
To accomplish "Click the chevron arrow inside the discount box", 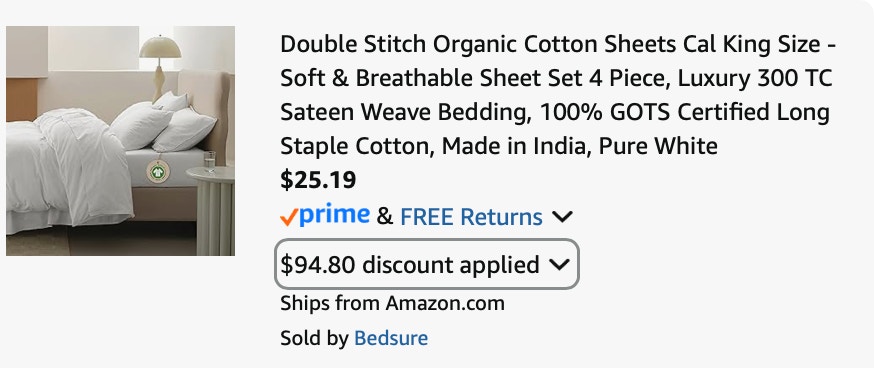I will (x=559, y=265).
